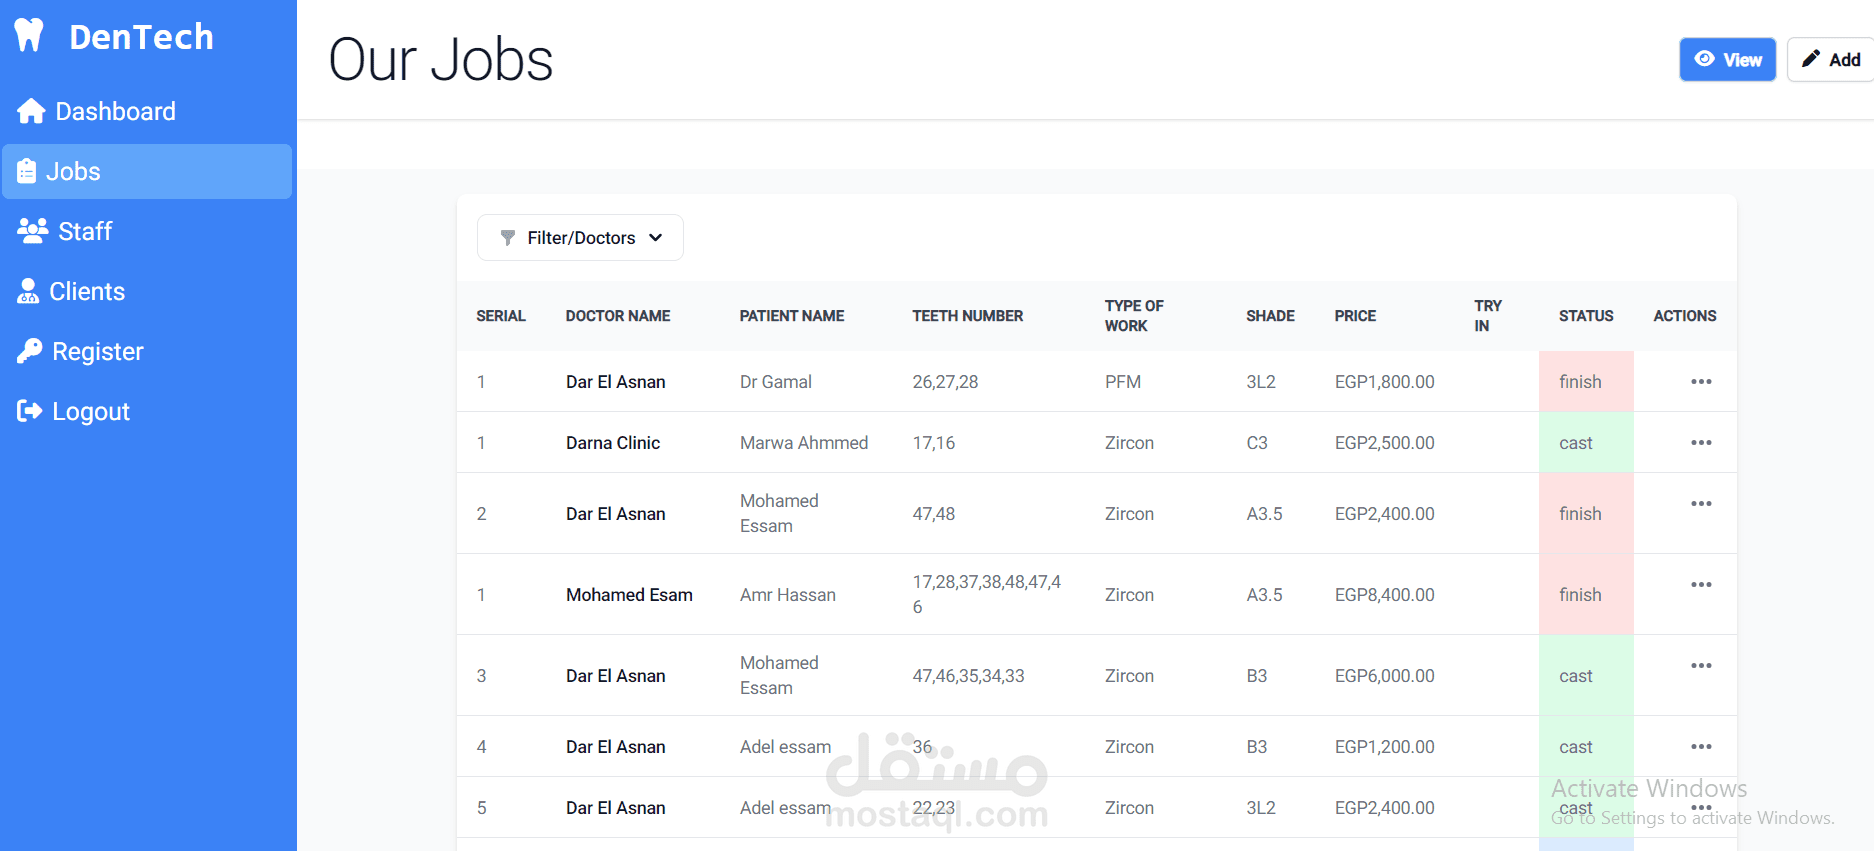The width and height of the screenshot is (1874, 851).
Task: Open actions menu for EGP1,200.00 row
Action: 1701,746
